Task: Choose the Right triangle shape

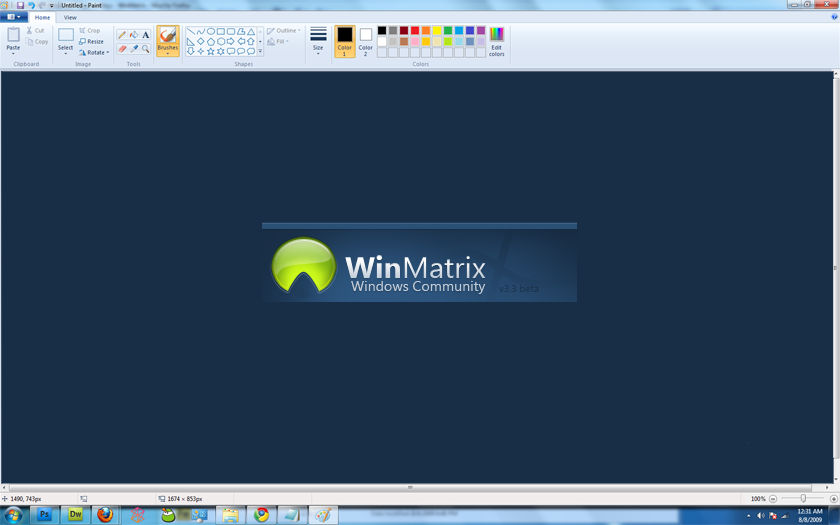Action: coord(191,42)
